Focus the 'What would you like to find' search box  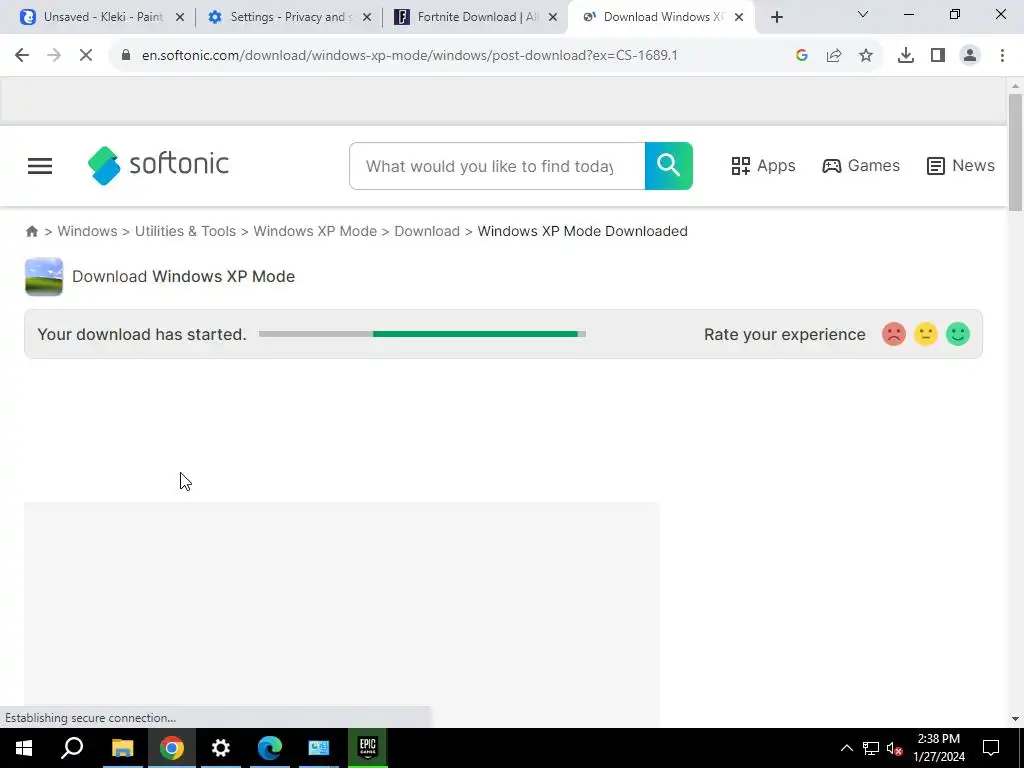[497, 166]
